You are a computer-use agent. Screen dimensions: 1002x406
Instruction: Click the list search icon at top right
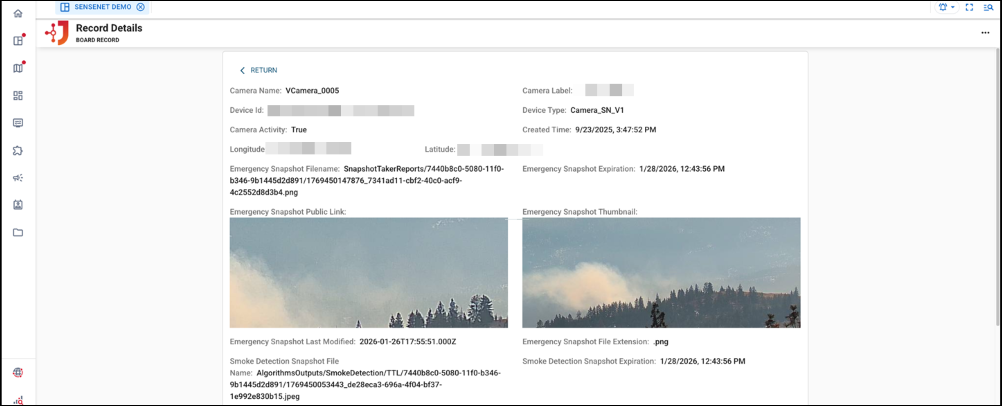coord(988,7)
